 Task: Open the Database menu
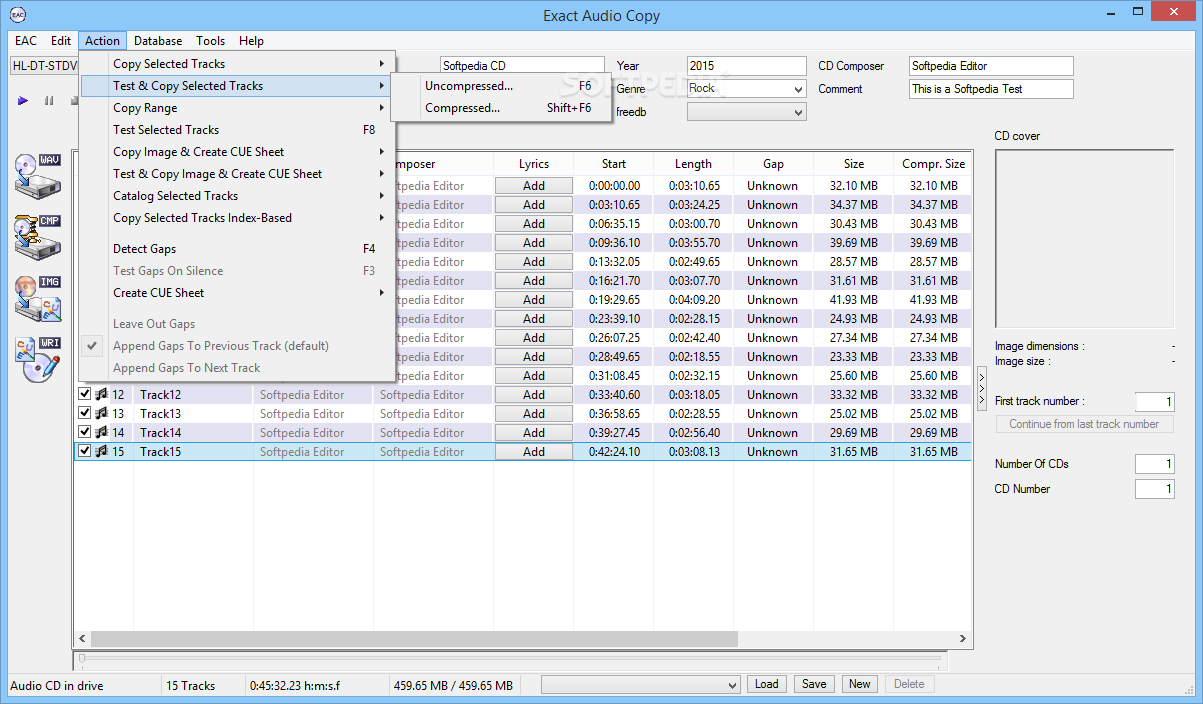[158, 41]
